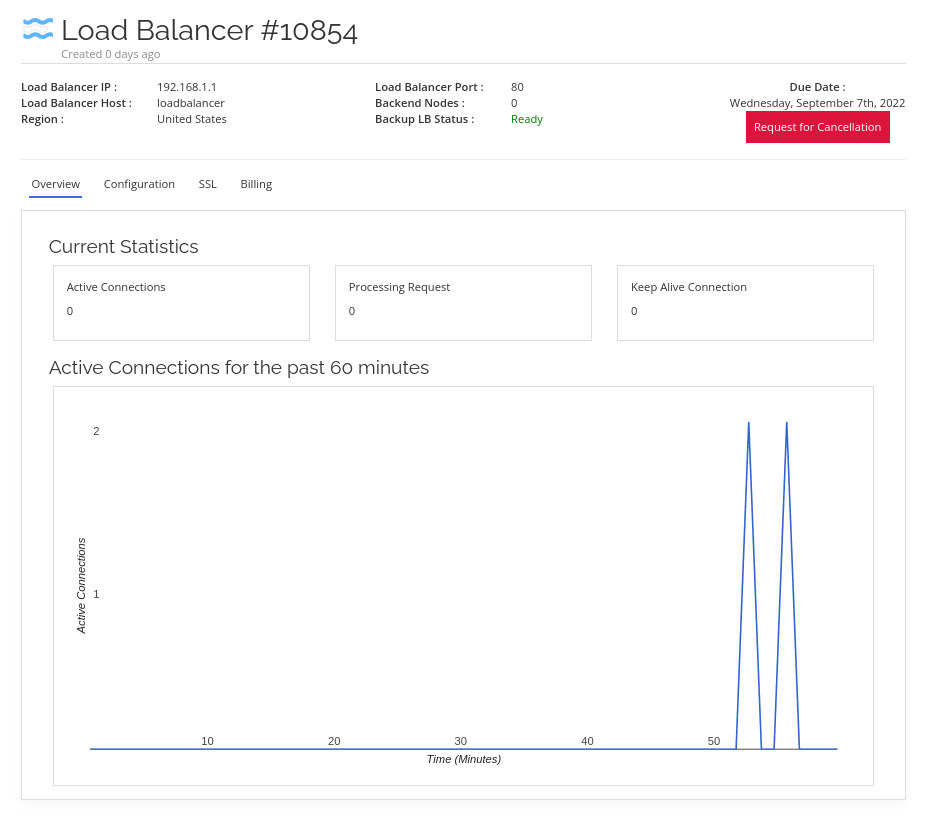Image resolution: width=933 pixels, height=816 pixels.
Task: Select the United States region value
Action: tap(191, 118)
